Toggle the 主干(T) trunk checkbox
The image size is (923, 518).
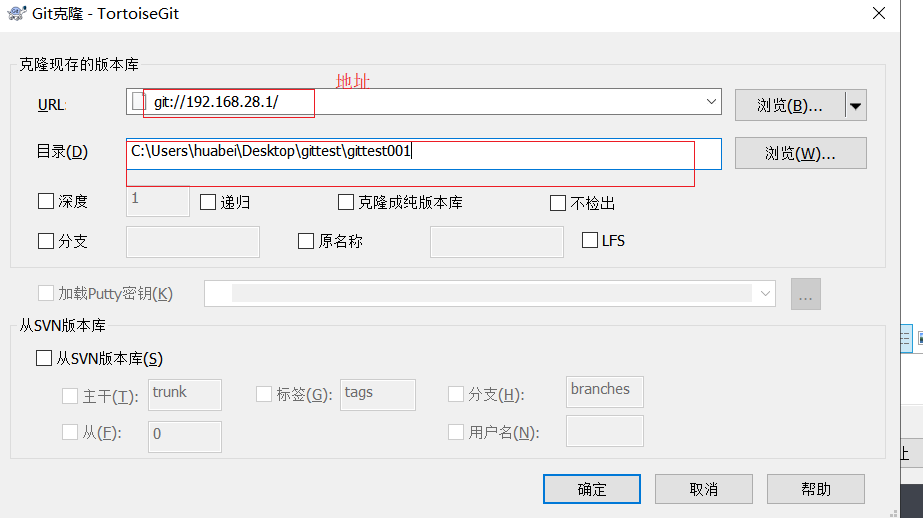(70, 396)
